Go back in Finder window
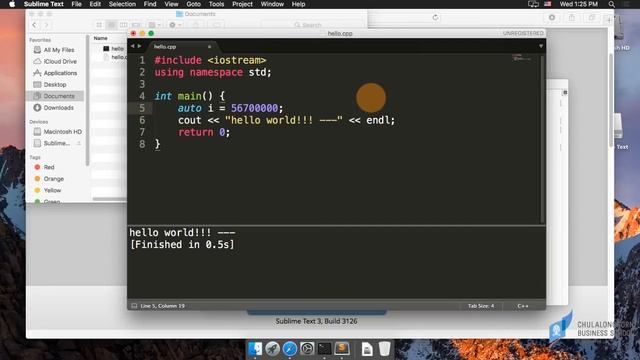Screen dimensions: 640x360 pyautogui.click(x=34, y=25)
